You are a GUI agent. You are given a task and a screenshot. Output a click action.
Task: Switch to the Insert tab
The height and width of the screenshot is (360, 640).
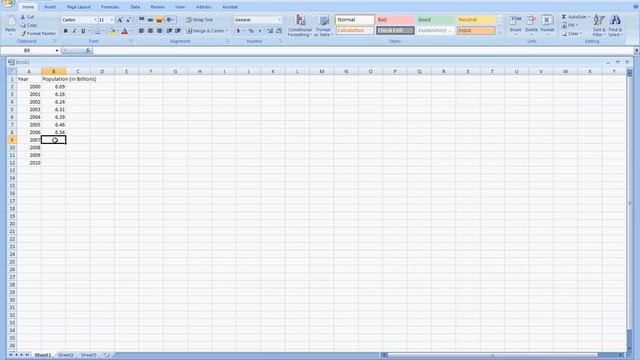50,7
